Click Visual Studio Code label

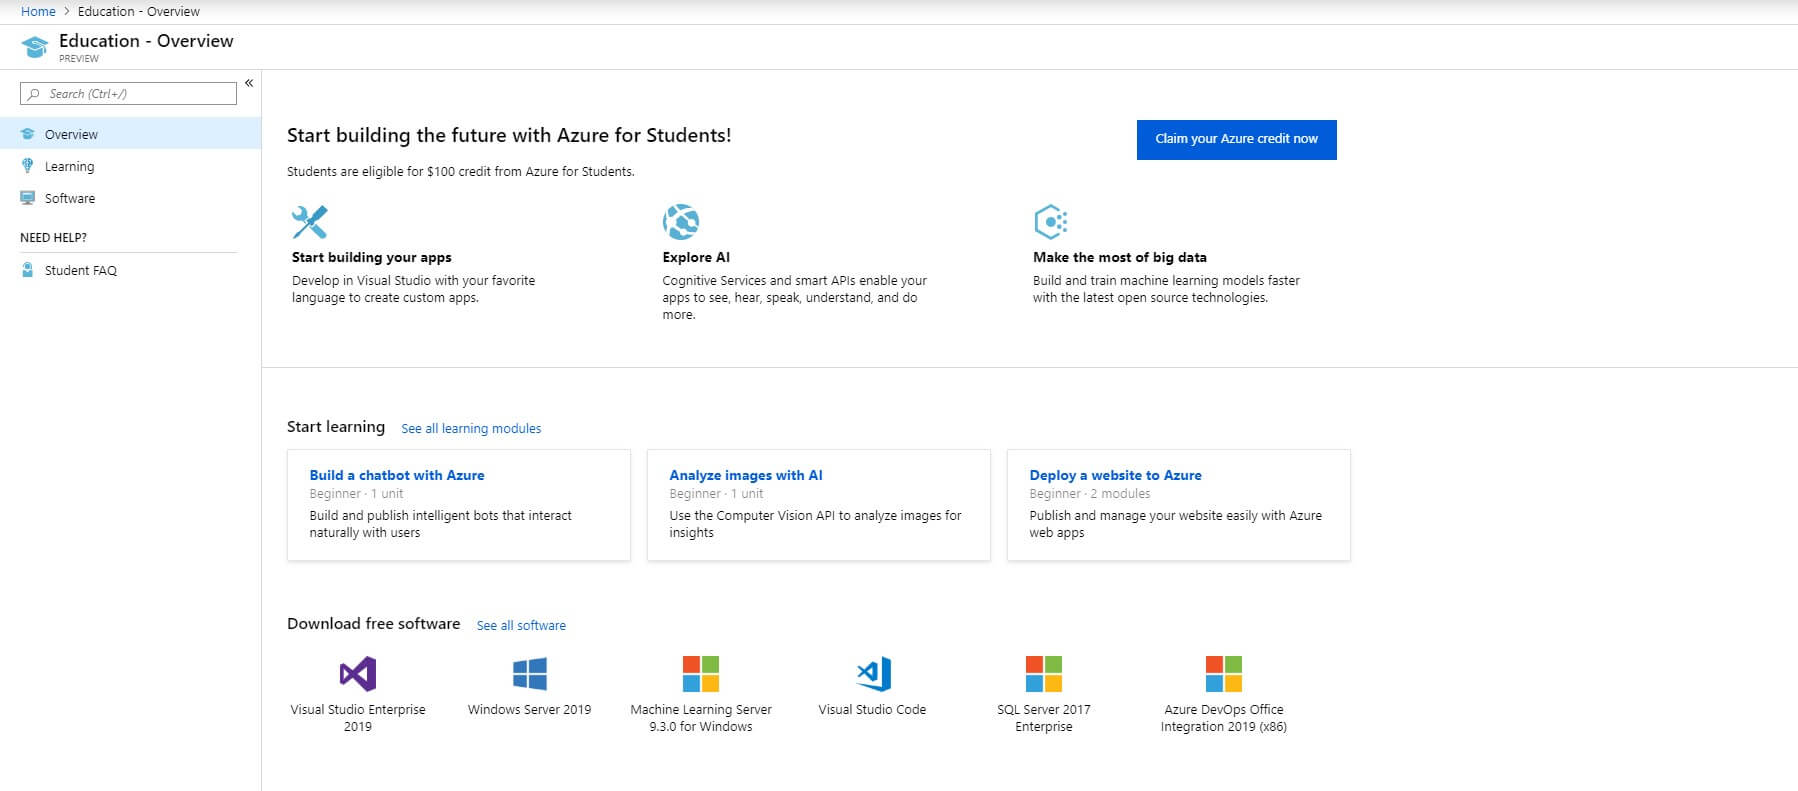872,710
